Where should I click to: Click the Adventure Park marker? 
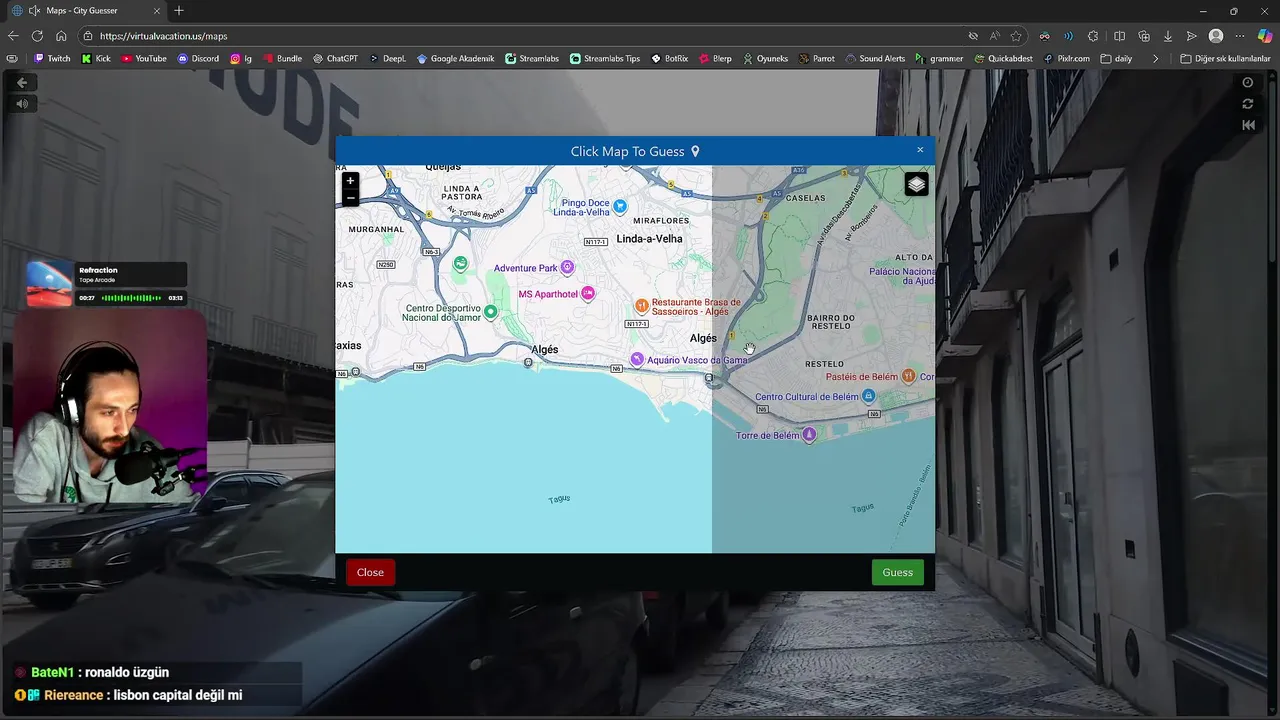567,267
